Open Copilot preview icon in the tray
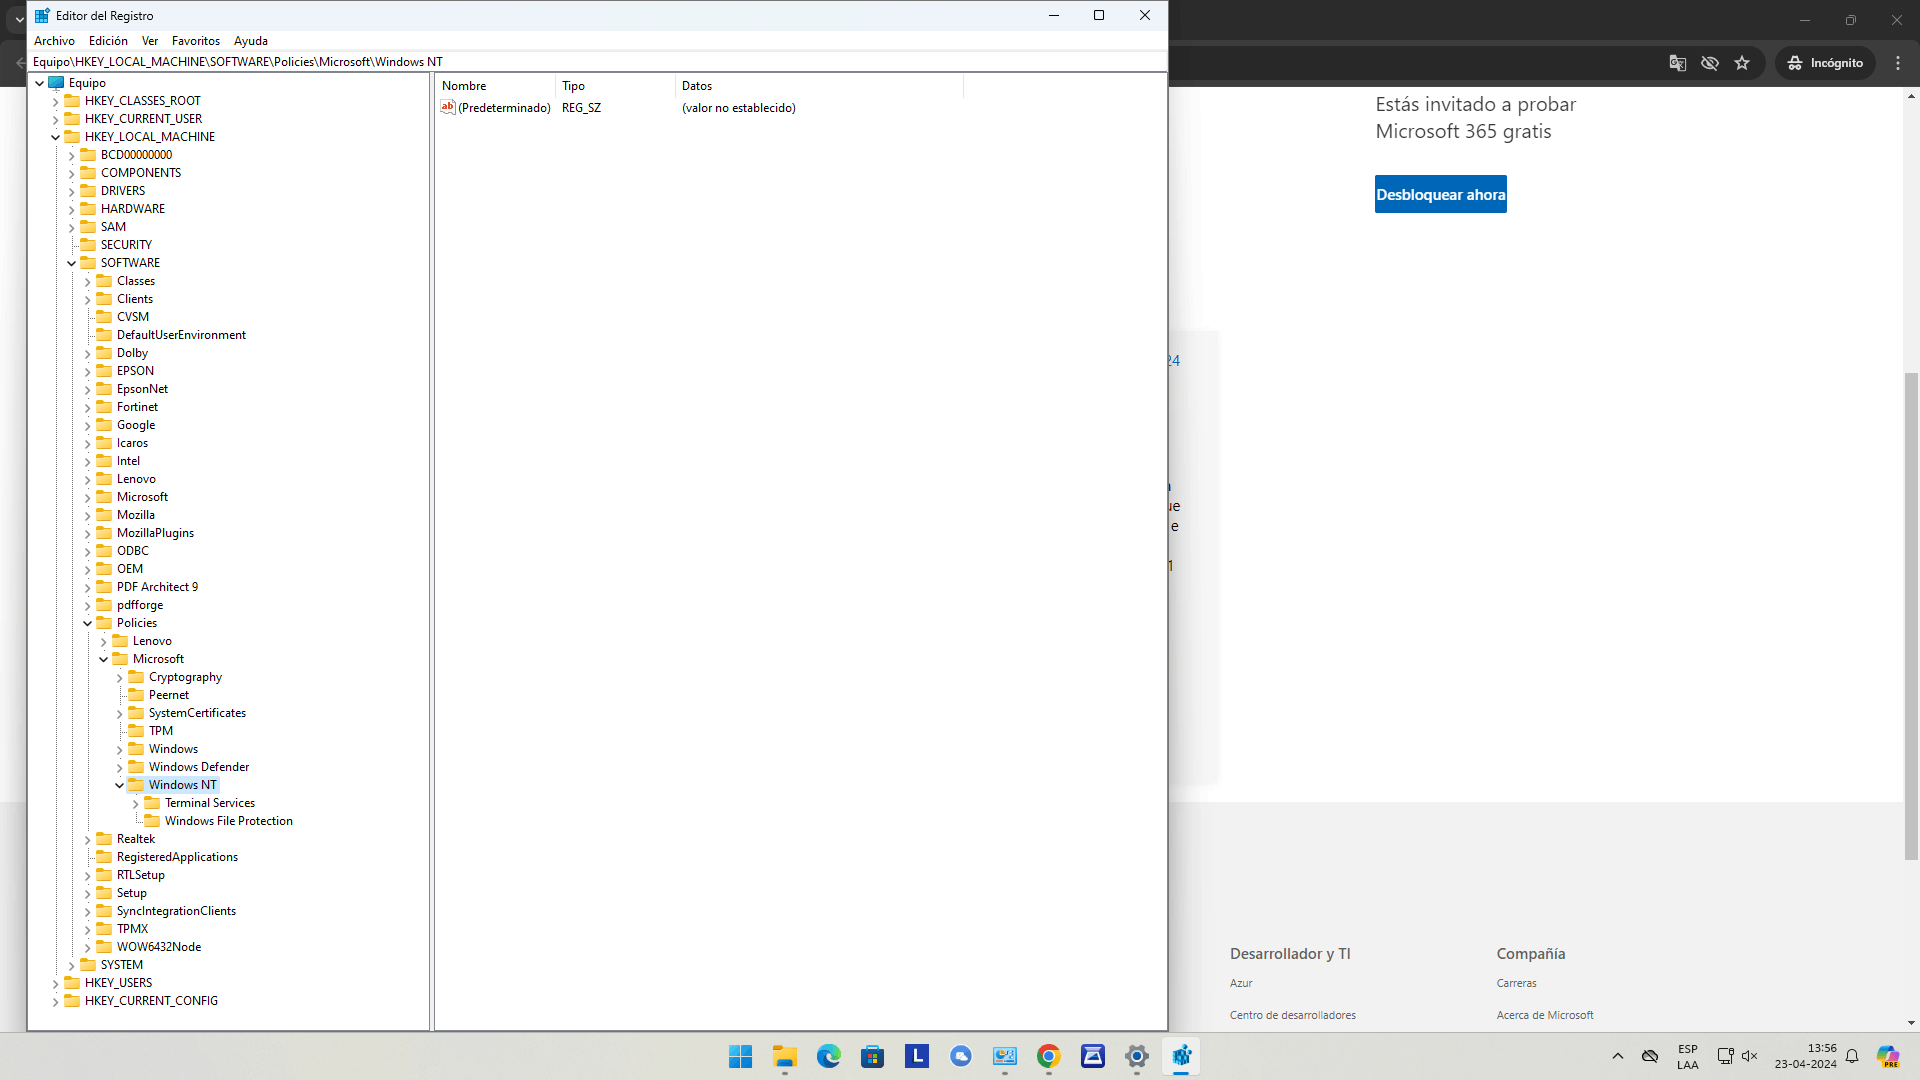 (1887, 1056)
